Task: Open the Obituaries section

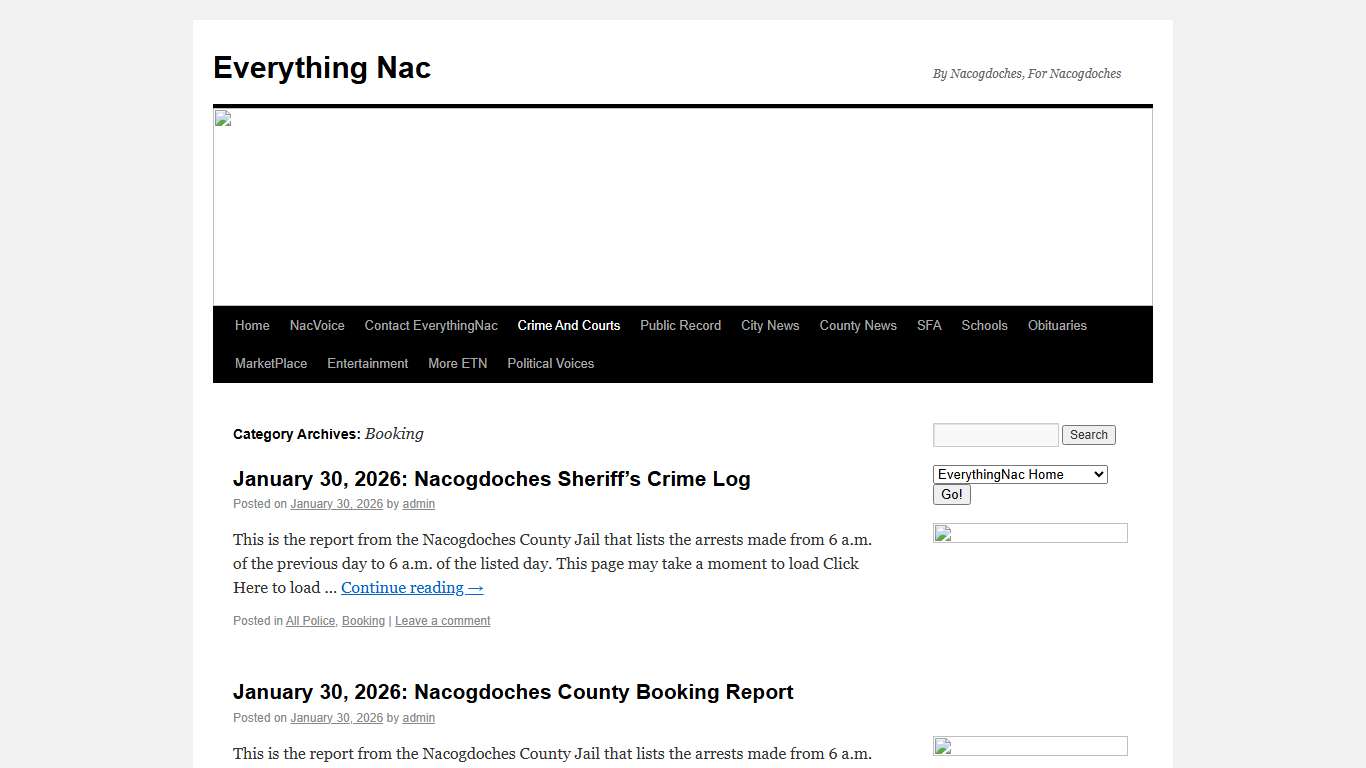Action: (x=1057, y=325)
